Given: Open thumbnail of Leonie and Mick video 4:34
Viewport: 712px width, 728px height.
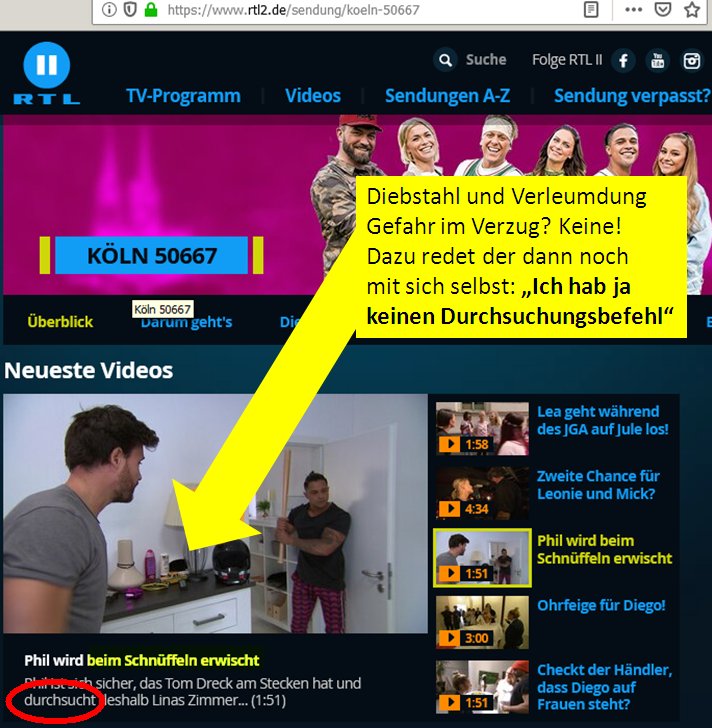Looking at the screenshot, I should (482, 493).
